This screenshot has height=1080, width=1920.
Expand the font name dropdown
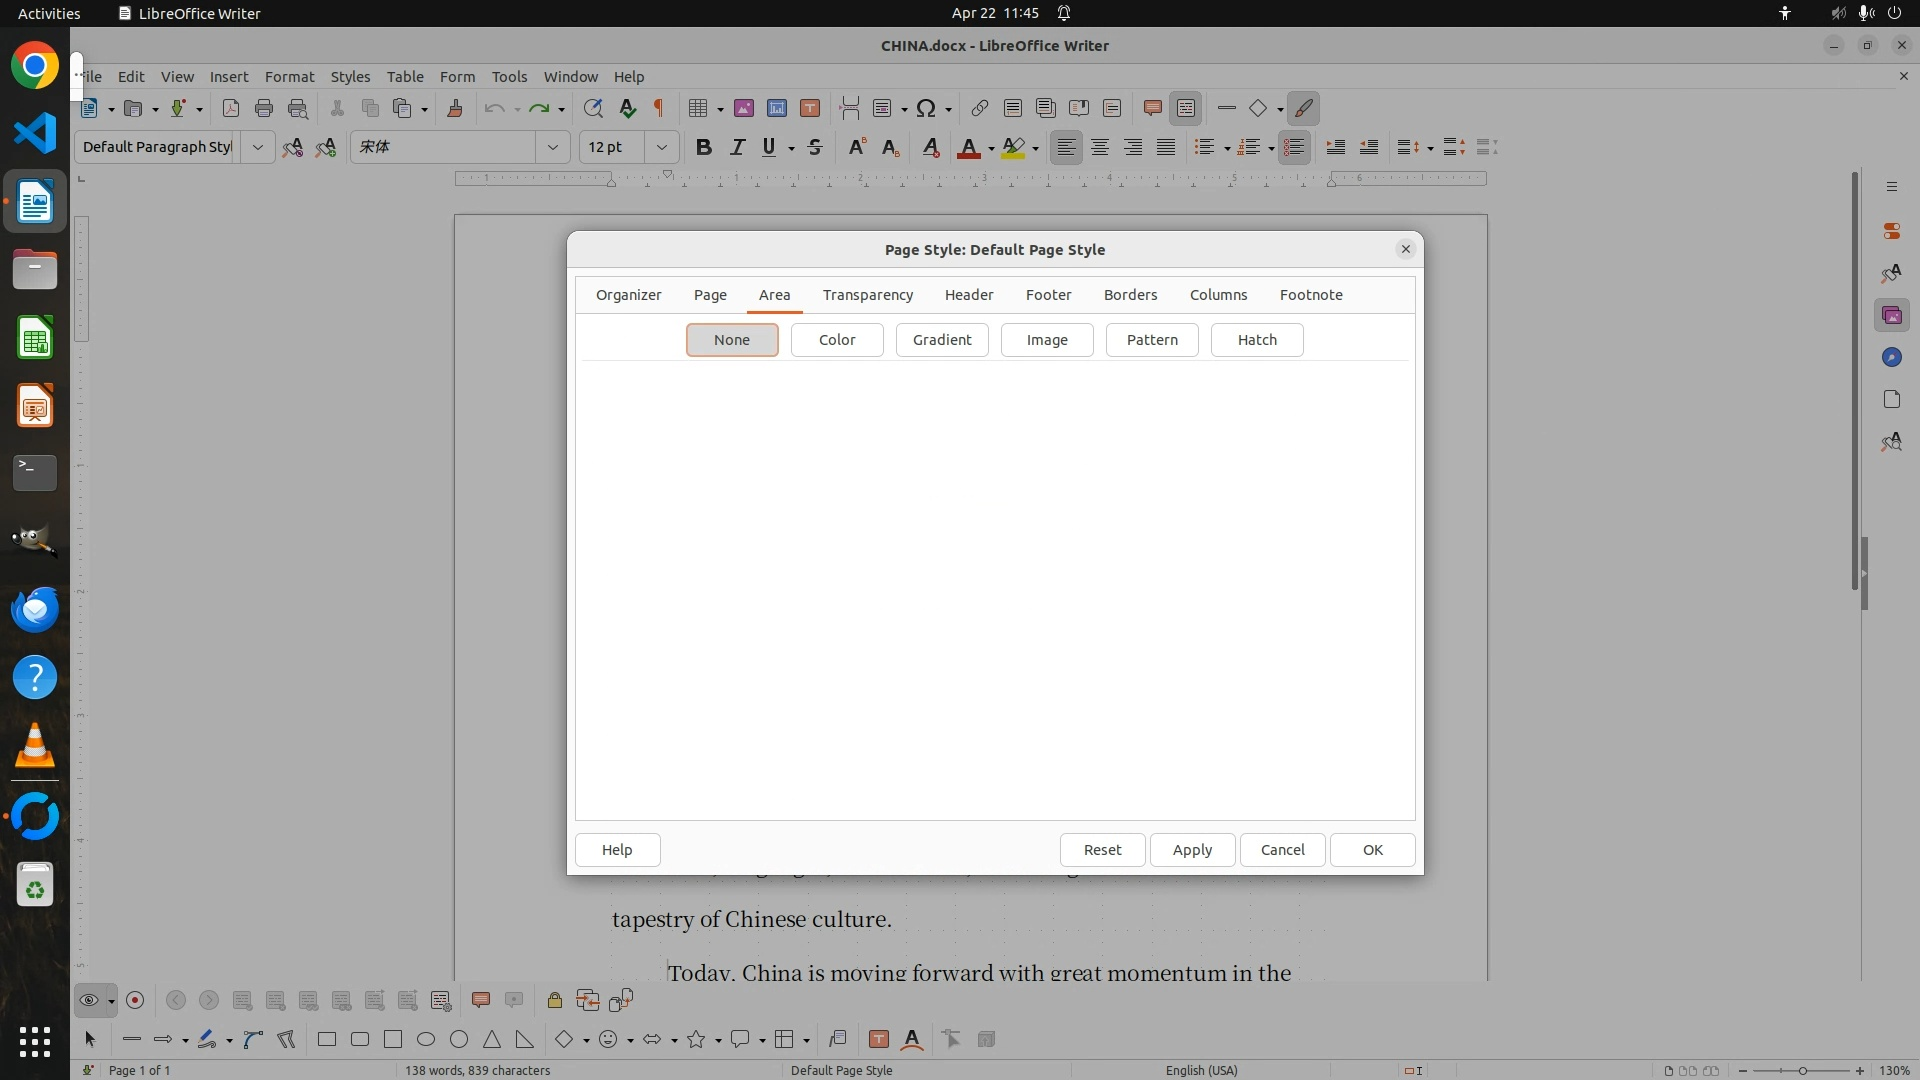pos(552,147)
